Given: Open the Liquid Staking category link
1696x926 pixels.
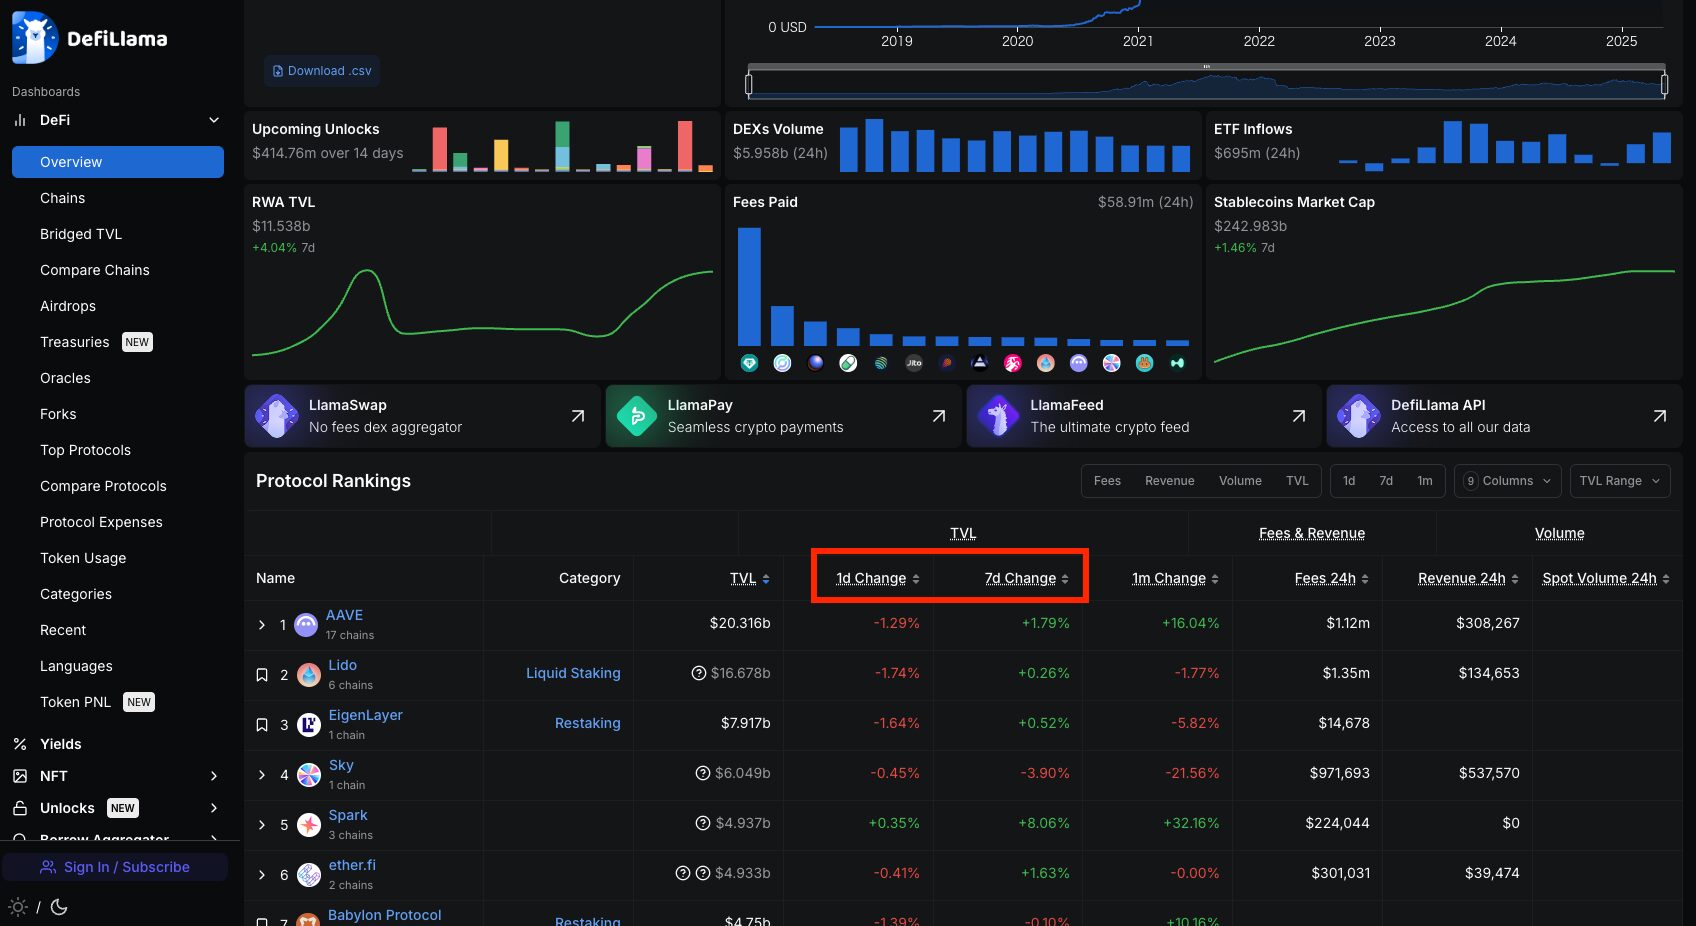Looking at the screenshot, I should (573, 673).
